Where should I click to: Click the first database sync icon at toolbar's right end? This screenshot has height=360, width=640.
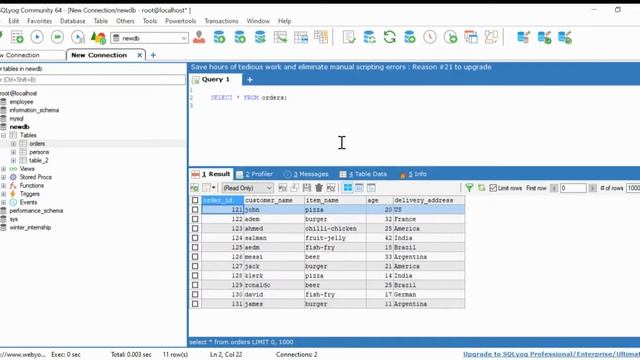524,37
